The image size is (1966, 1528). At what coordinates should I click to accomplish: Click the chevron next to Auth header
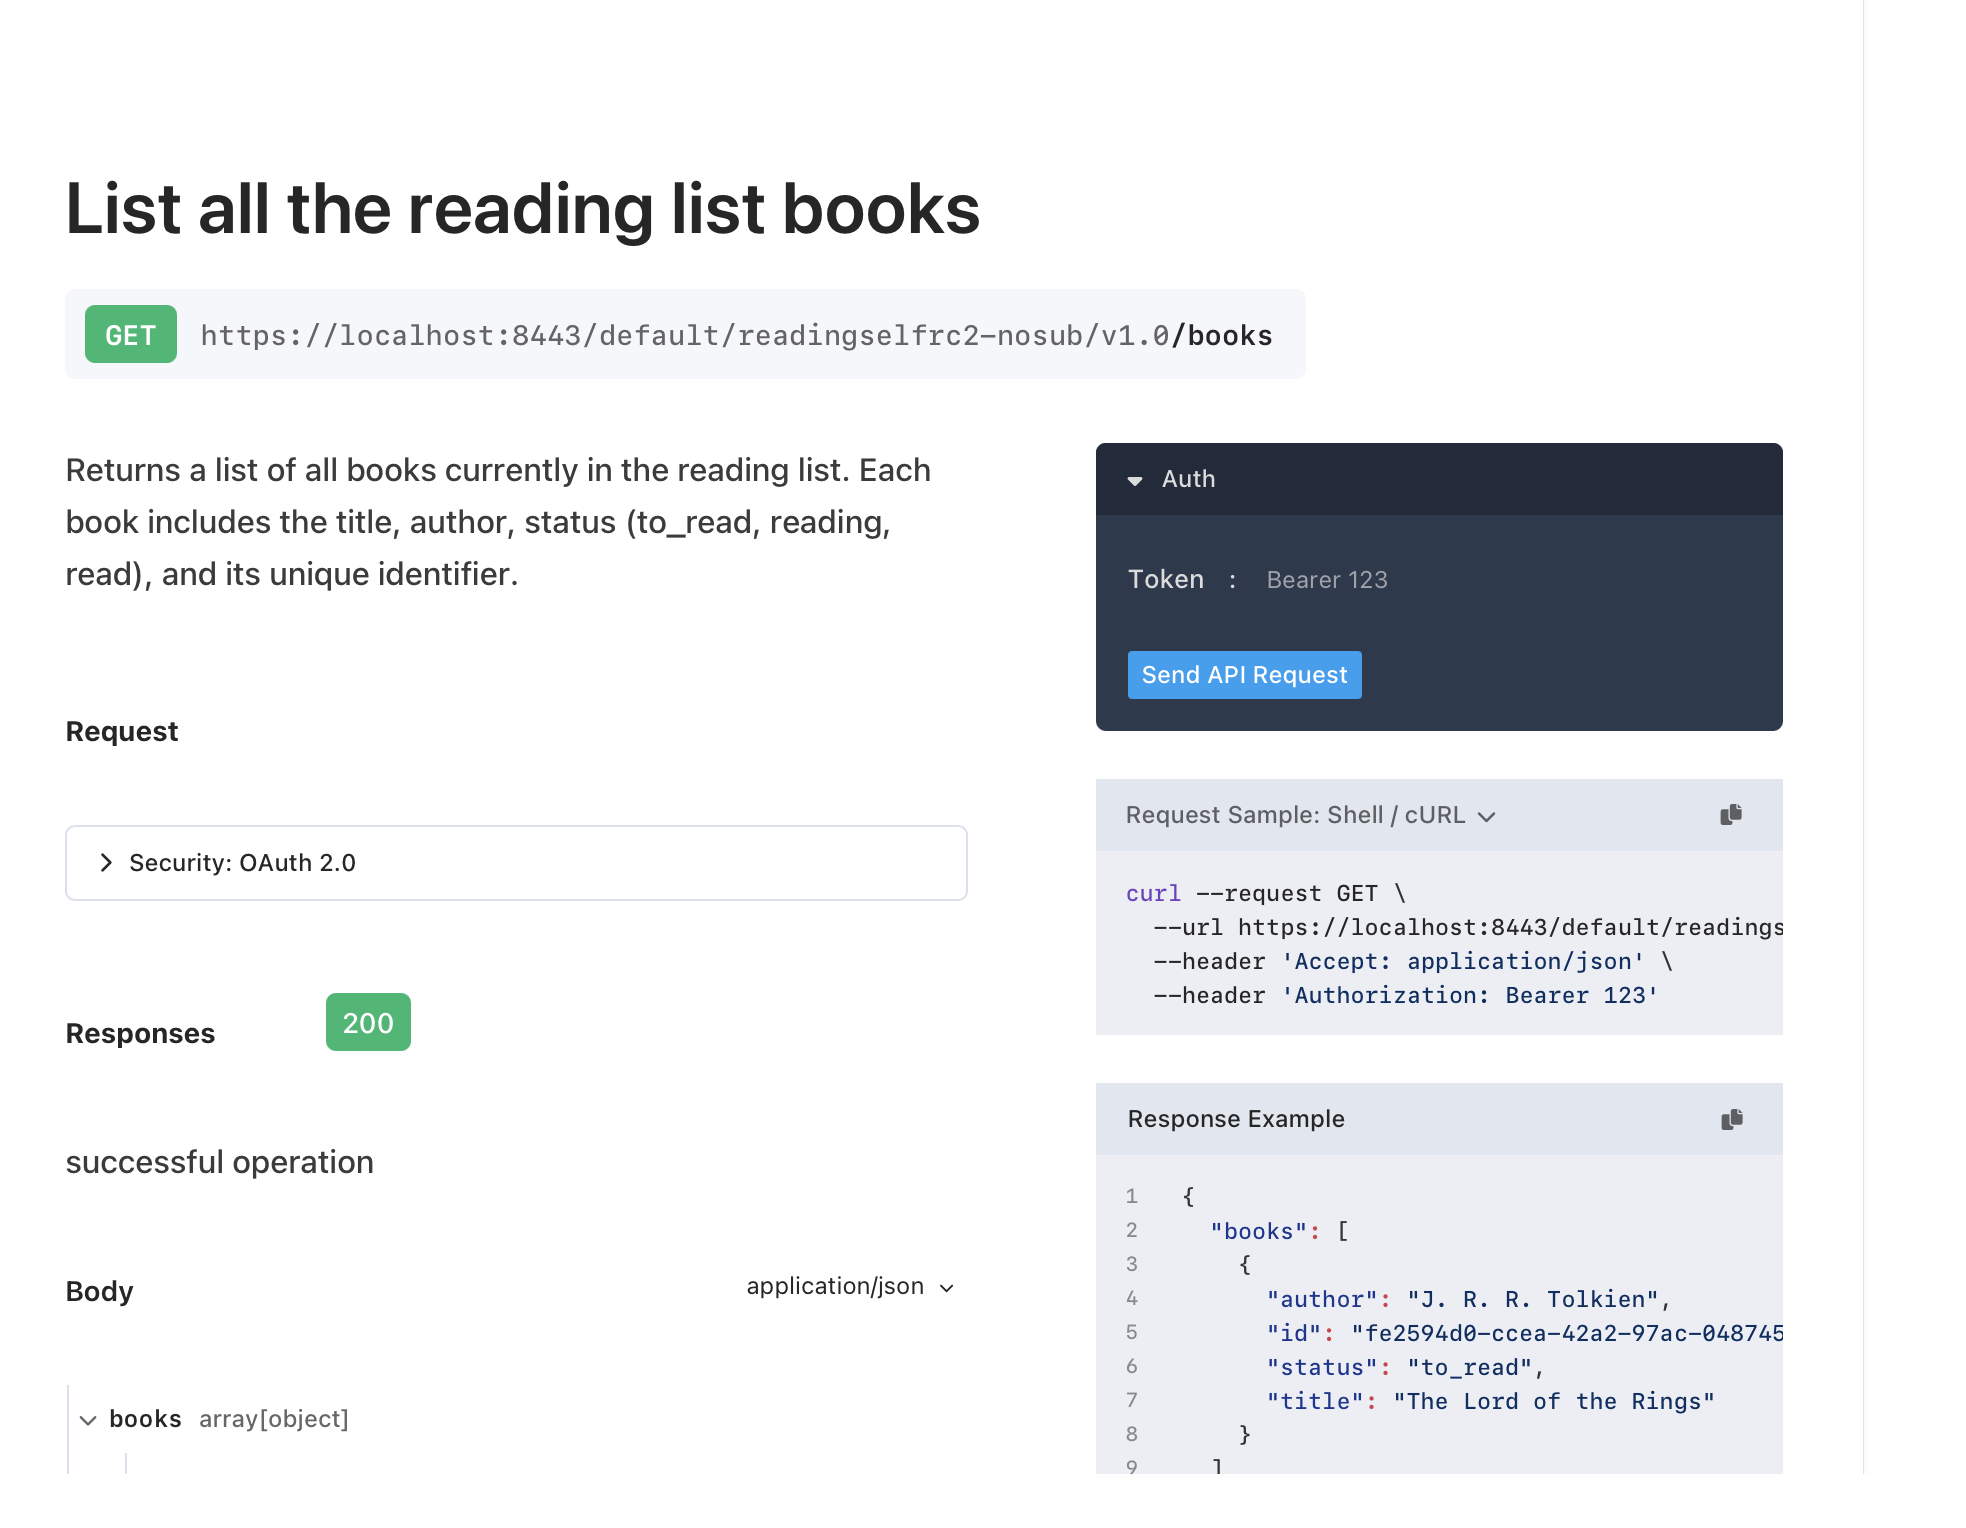coord(1136,480)
